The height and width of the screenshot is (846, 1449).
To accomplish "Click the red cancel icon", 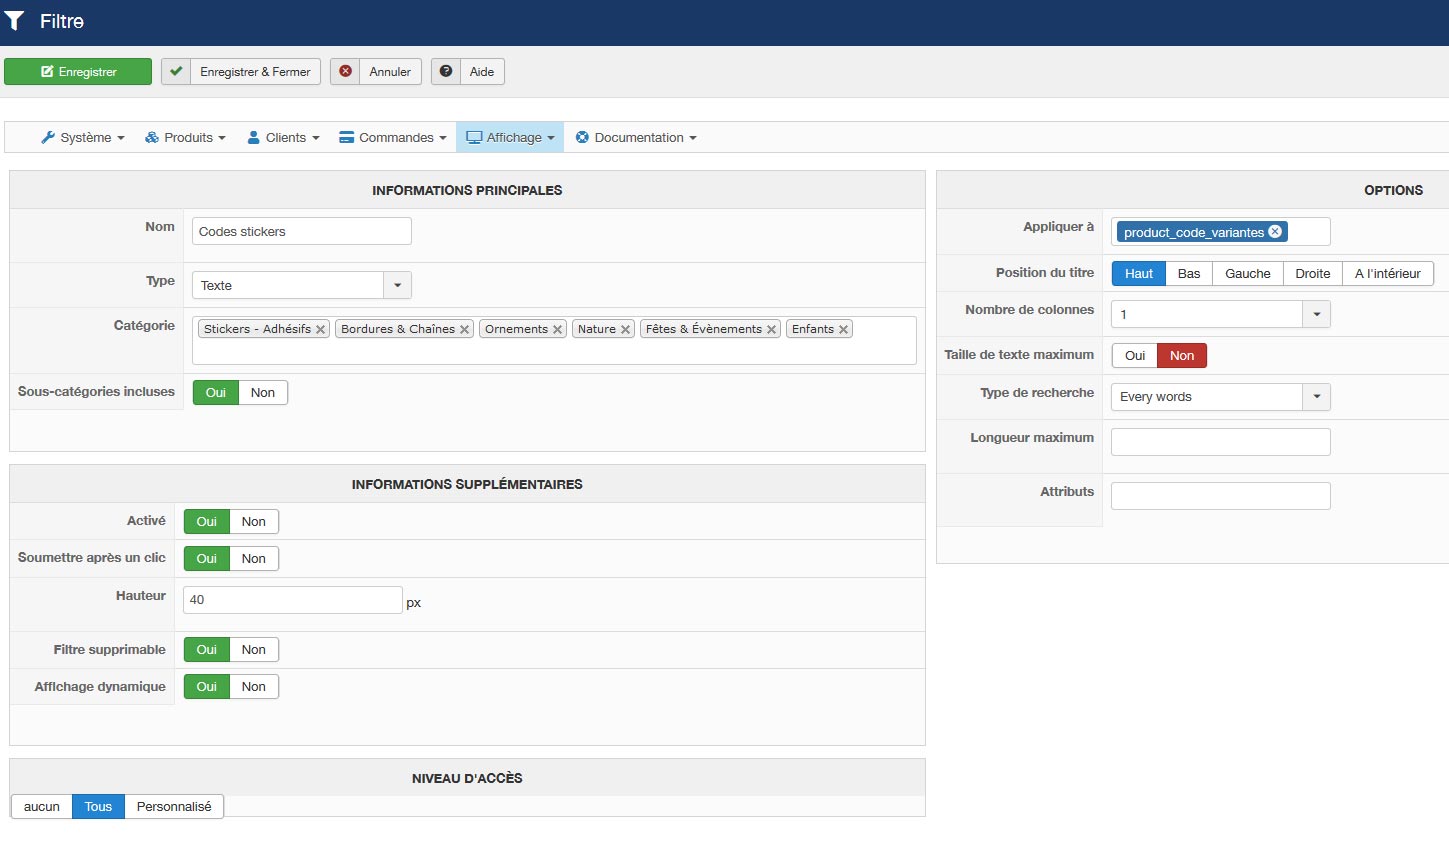I will [345, 72].
